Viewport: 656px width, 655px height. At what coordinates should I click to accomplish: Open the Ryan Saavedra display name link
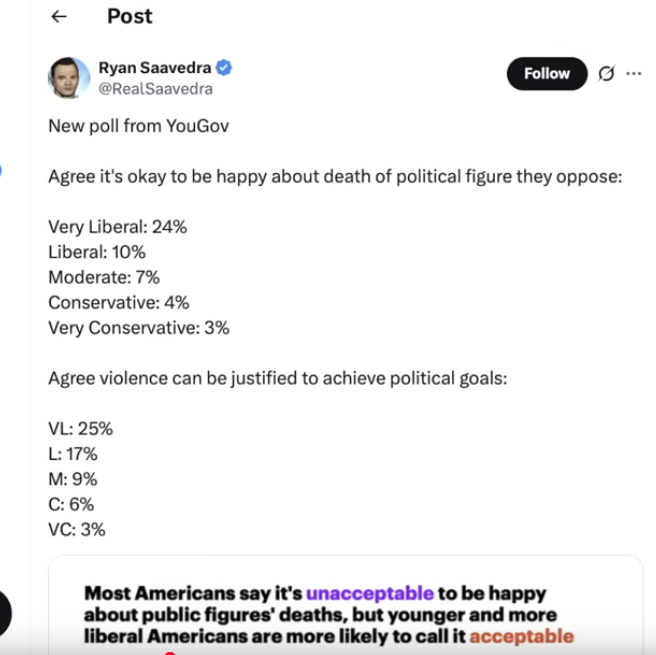[x=155, y=68]
